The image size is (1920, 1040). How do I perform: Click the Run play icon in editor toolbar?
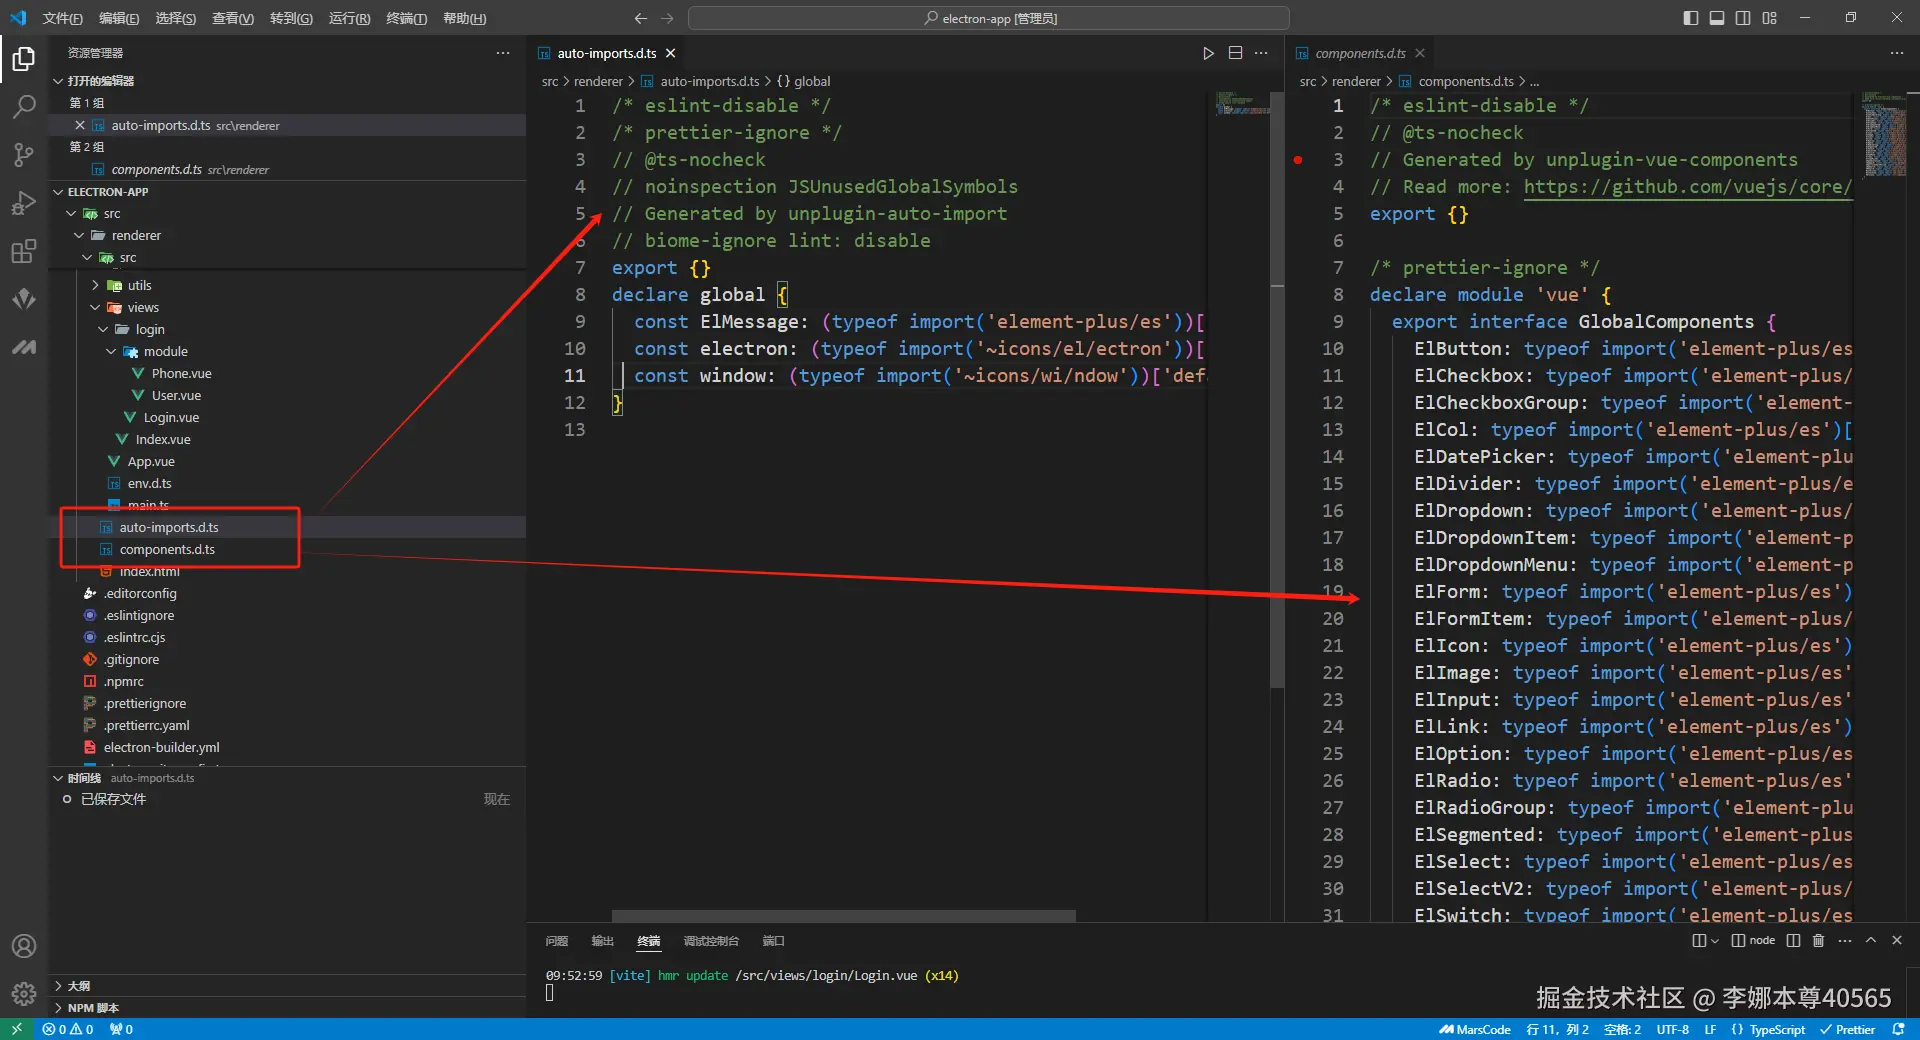1208,53
